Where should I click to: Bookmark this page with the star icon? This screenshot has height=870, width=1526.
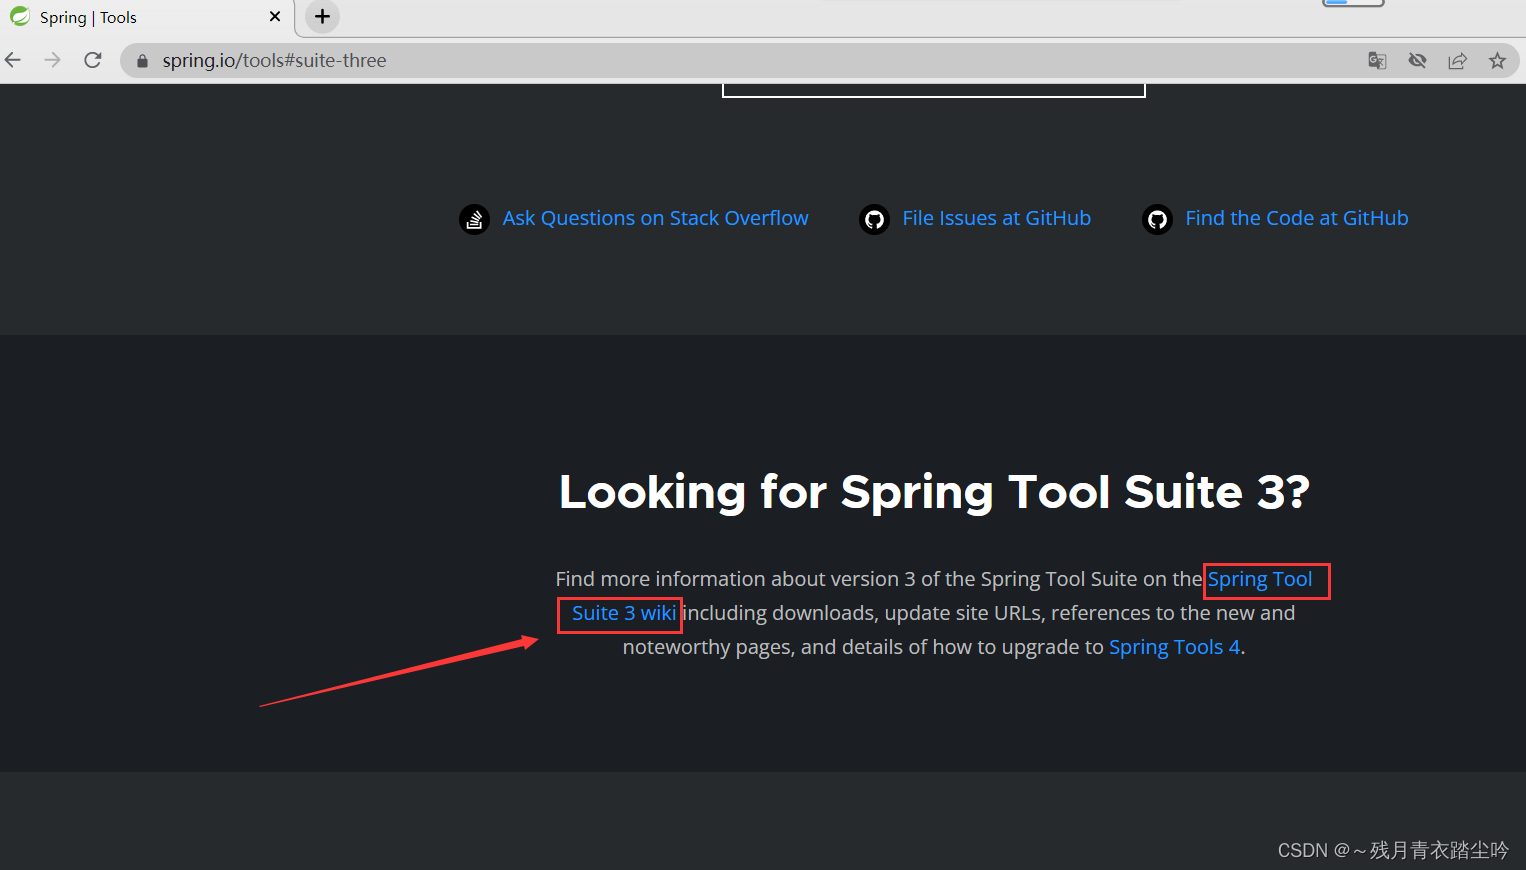click(x=1497, y=60)
